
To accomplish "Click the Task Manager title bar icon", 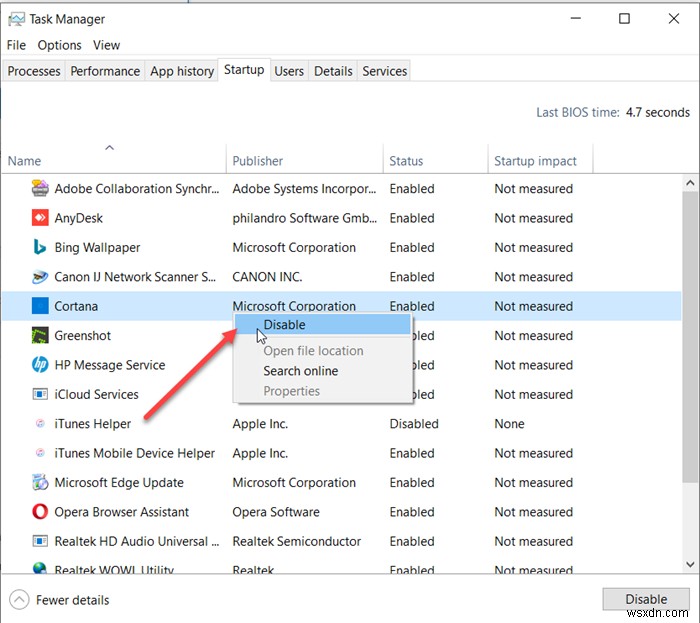I will [x=17, y=19].
